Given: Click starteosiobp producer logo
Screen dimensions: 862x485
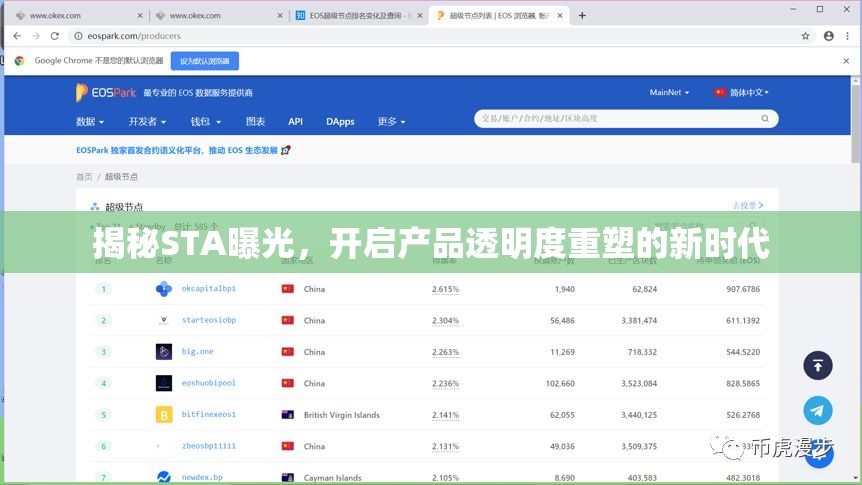Looking at the screenshot, I should pos(164,320).
